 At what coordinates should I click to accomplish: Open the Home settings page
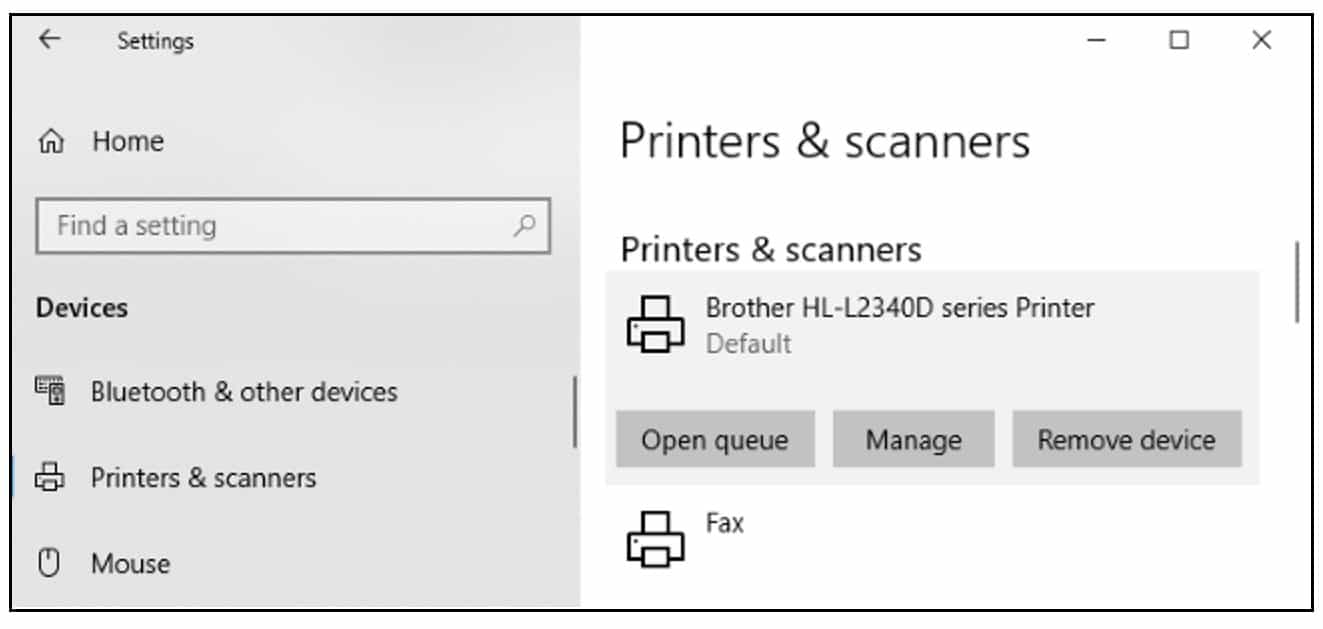click(127, 142)
